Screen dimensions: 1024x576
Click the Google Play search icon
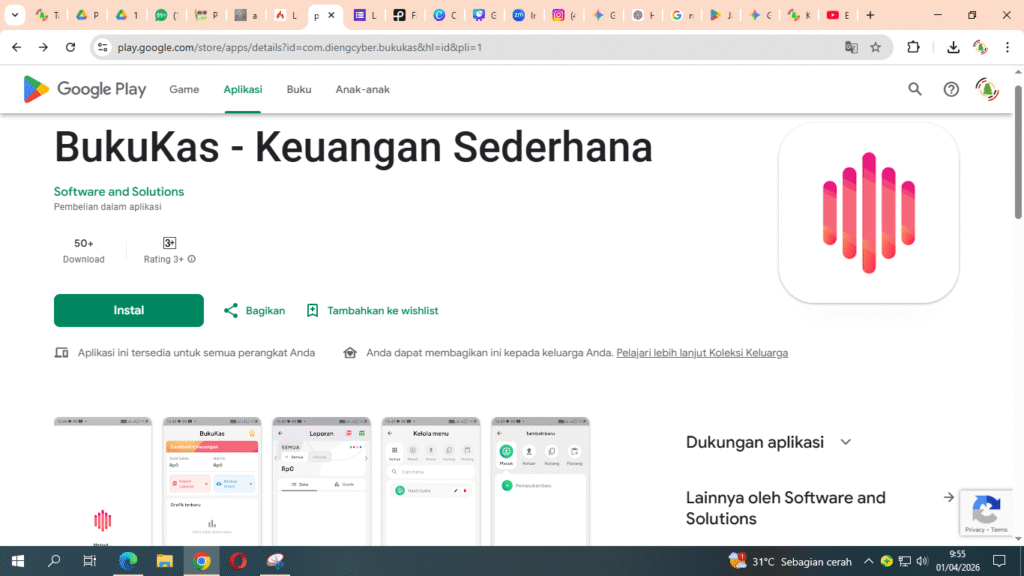pos(914,89)
